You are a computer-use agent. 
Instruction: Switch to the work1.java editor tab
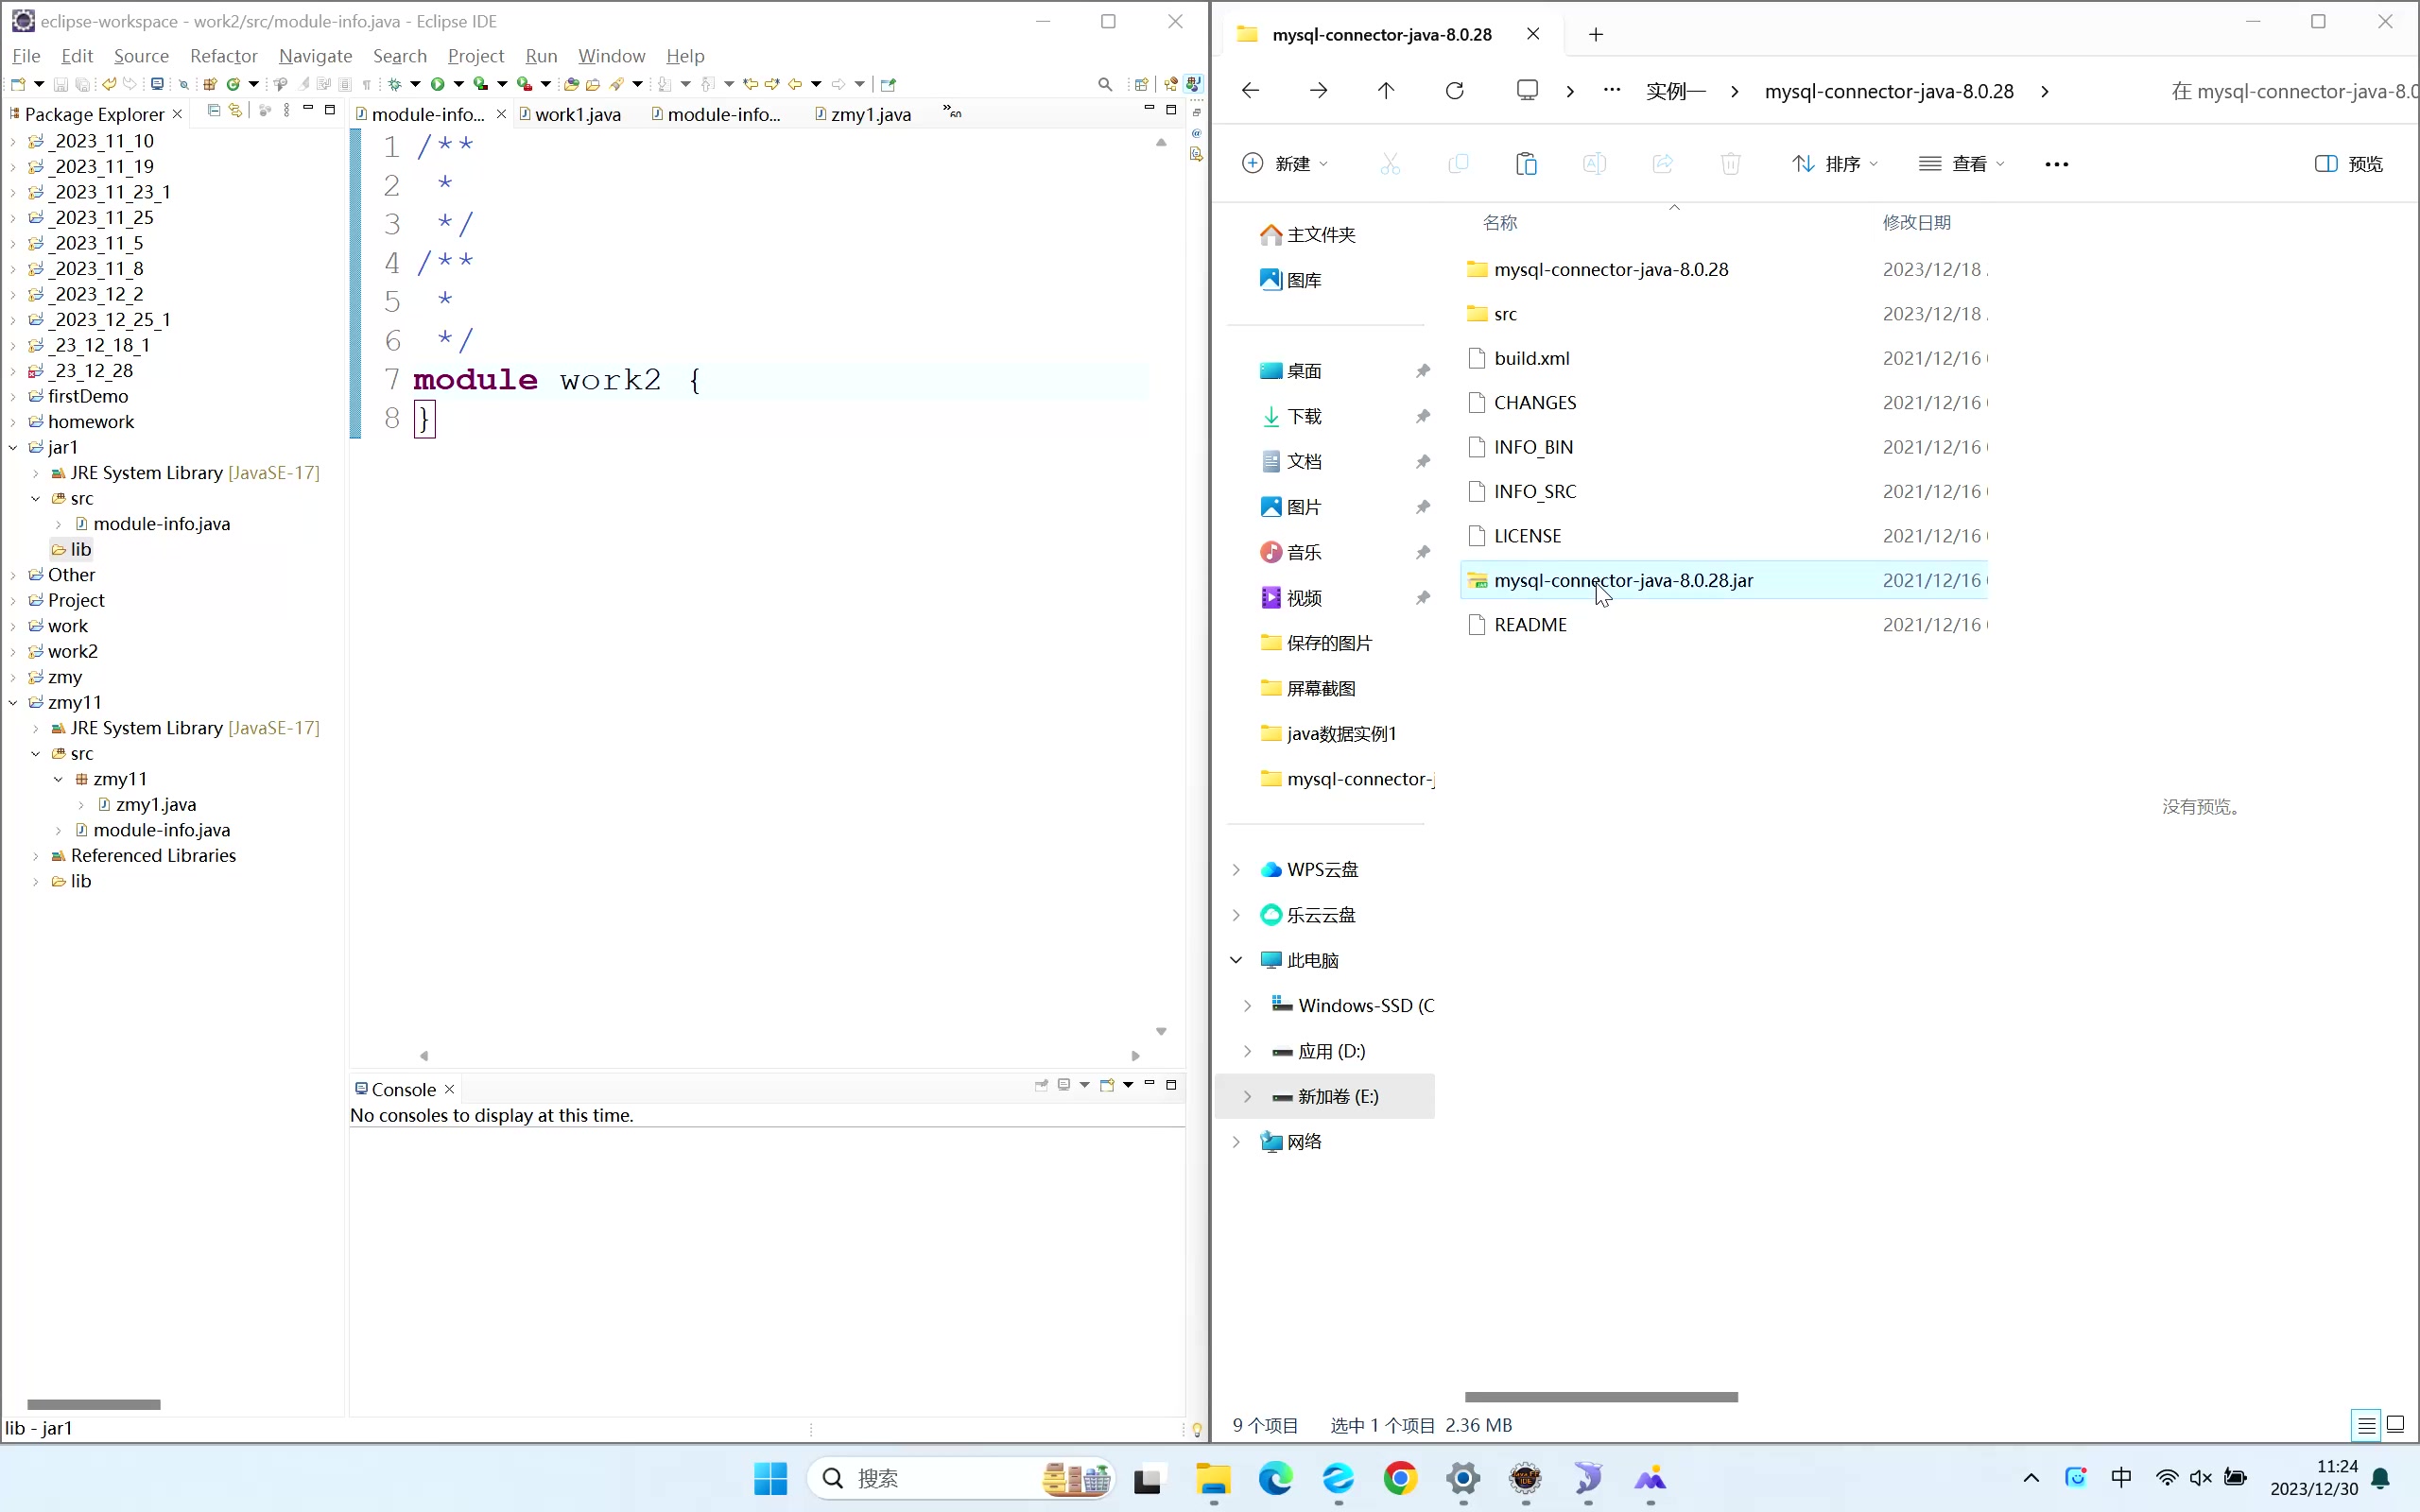point(577,115)
